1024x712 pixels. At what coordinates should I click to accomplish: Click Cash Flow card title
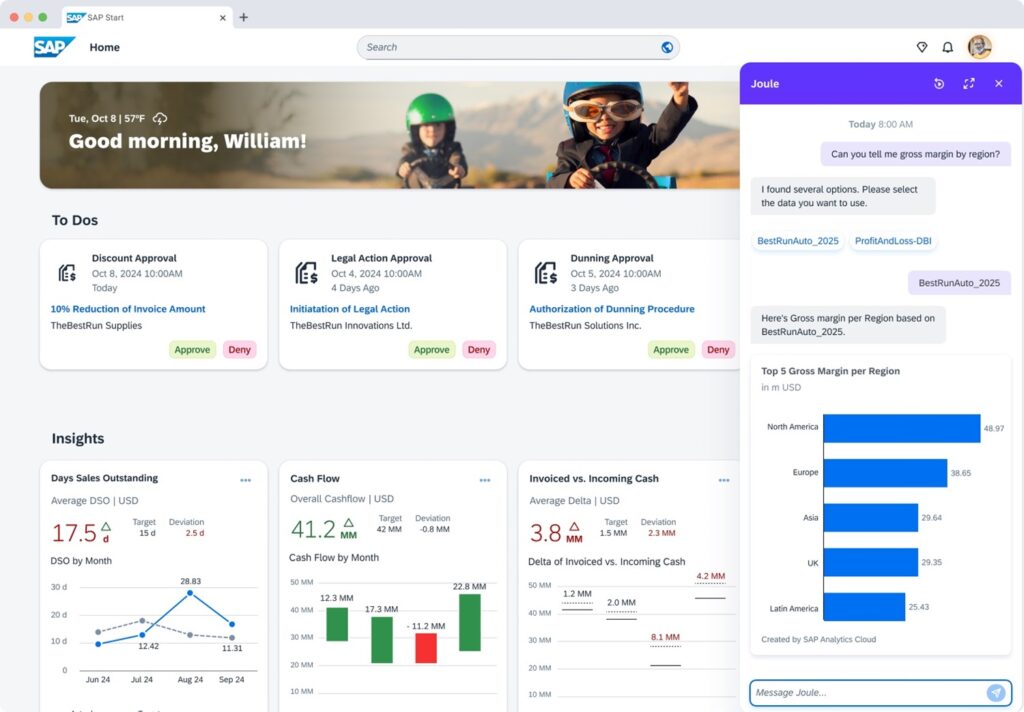[x=315, y=479]
